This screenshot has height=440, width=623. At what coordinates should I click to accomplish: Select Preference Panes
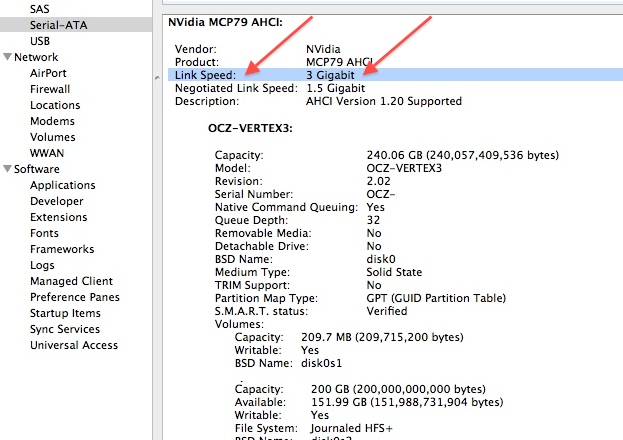(x=75, y=297)
